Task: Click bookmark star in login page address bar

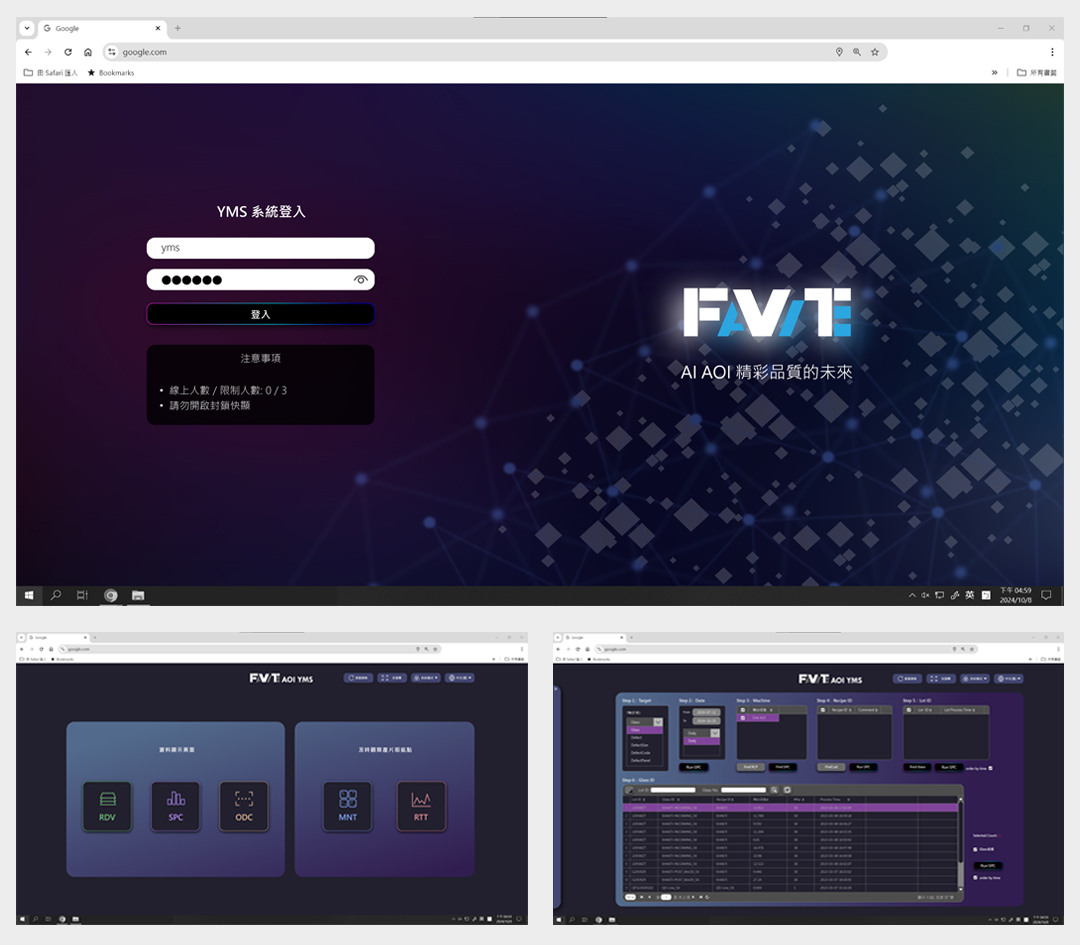Action: point(875,52)
